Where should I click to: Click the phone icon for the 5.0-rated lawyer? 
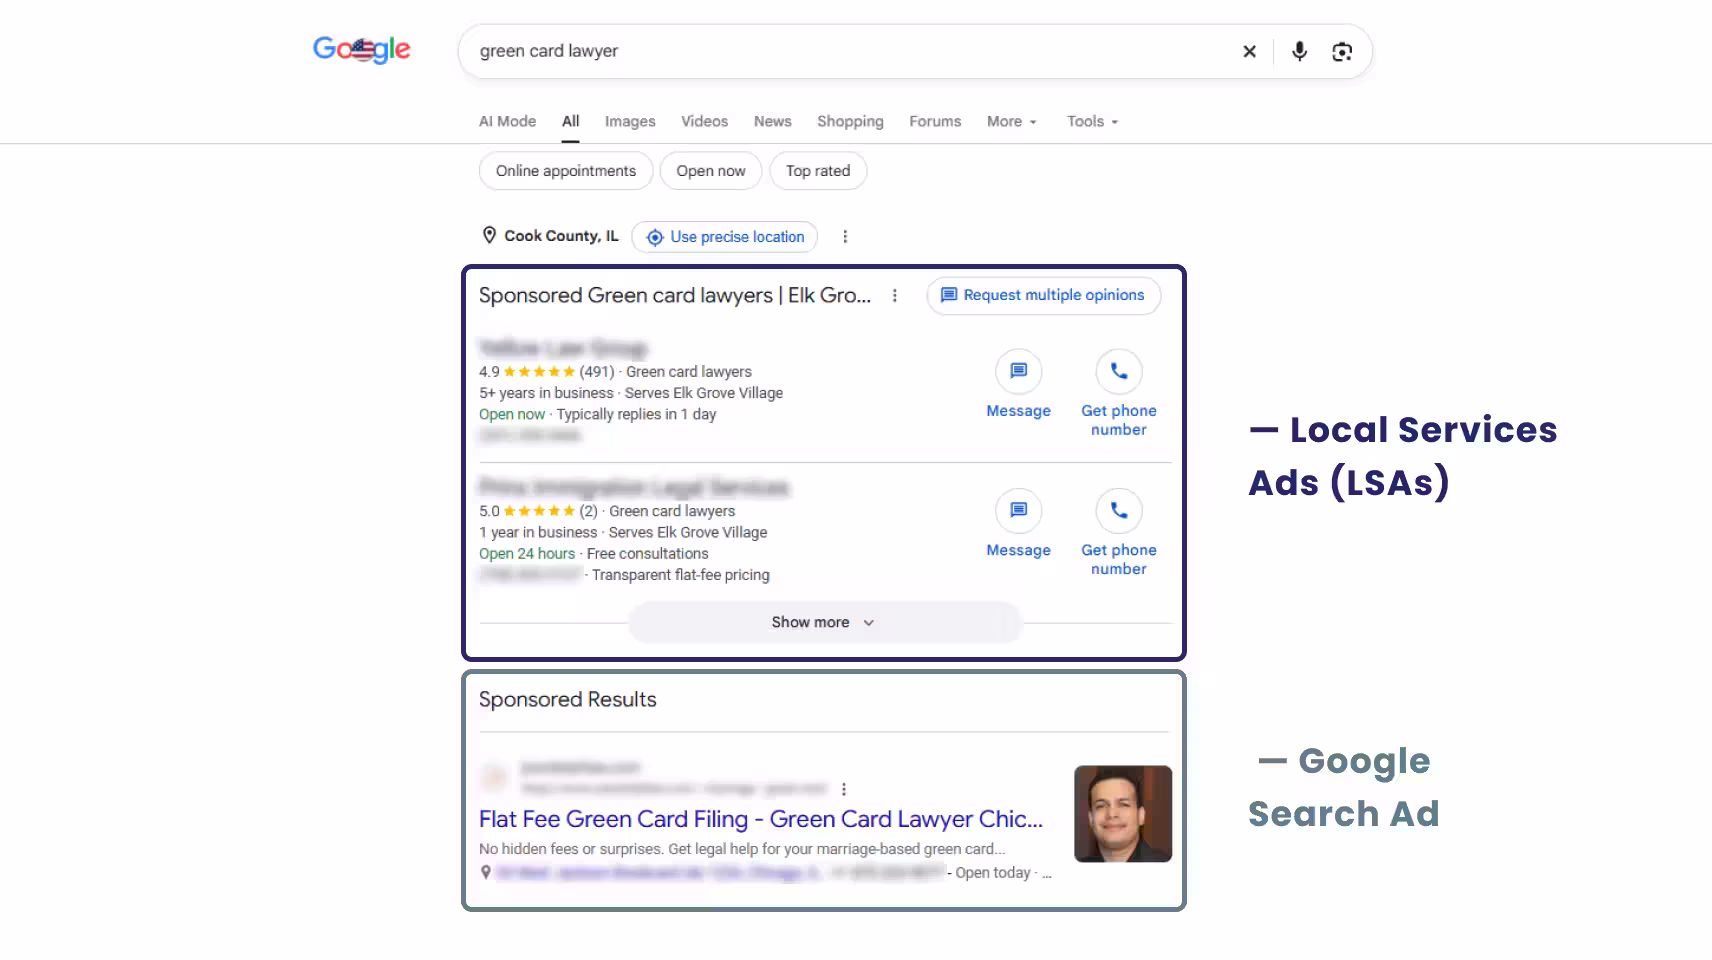click(x=1119, y=510)
